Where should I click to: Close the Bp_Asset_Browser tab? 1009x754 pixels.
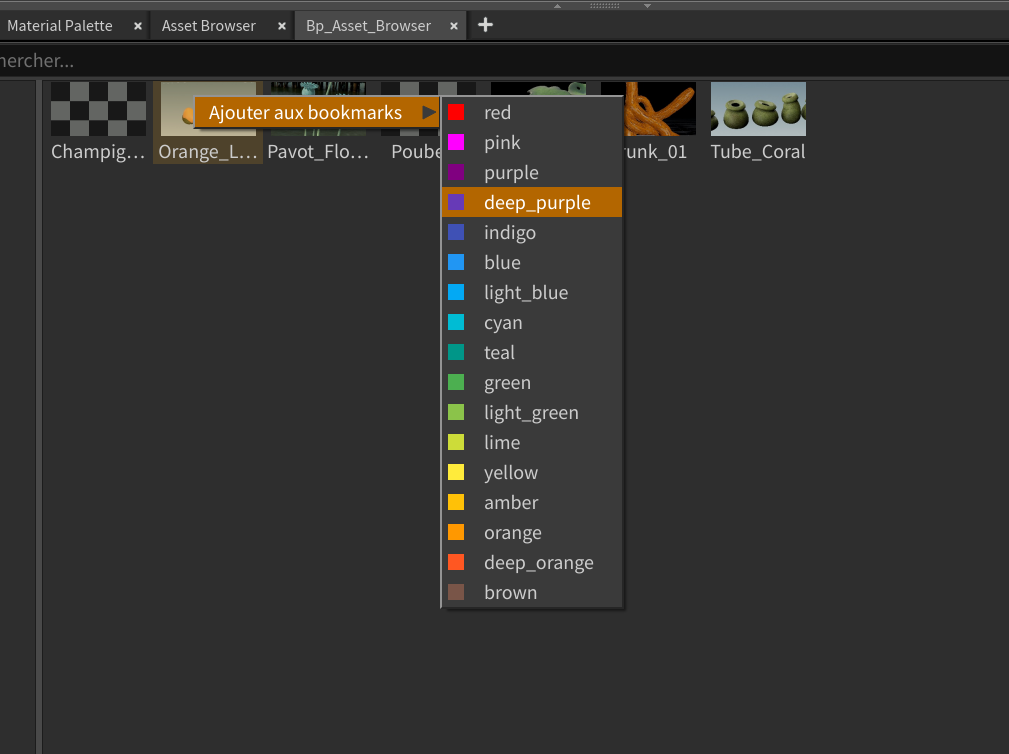pos(455,26)
